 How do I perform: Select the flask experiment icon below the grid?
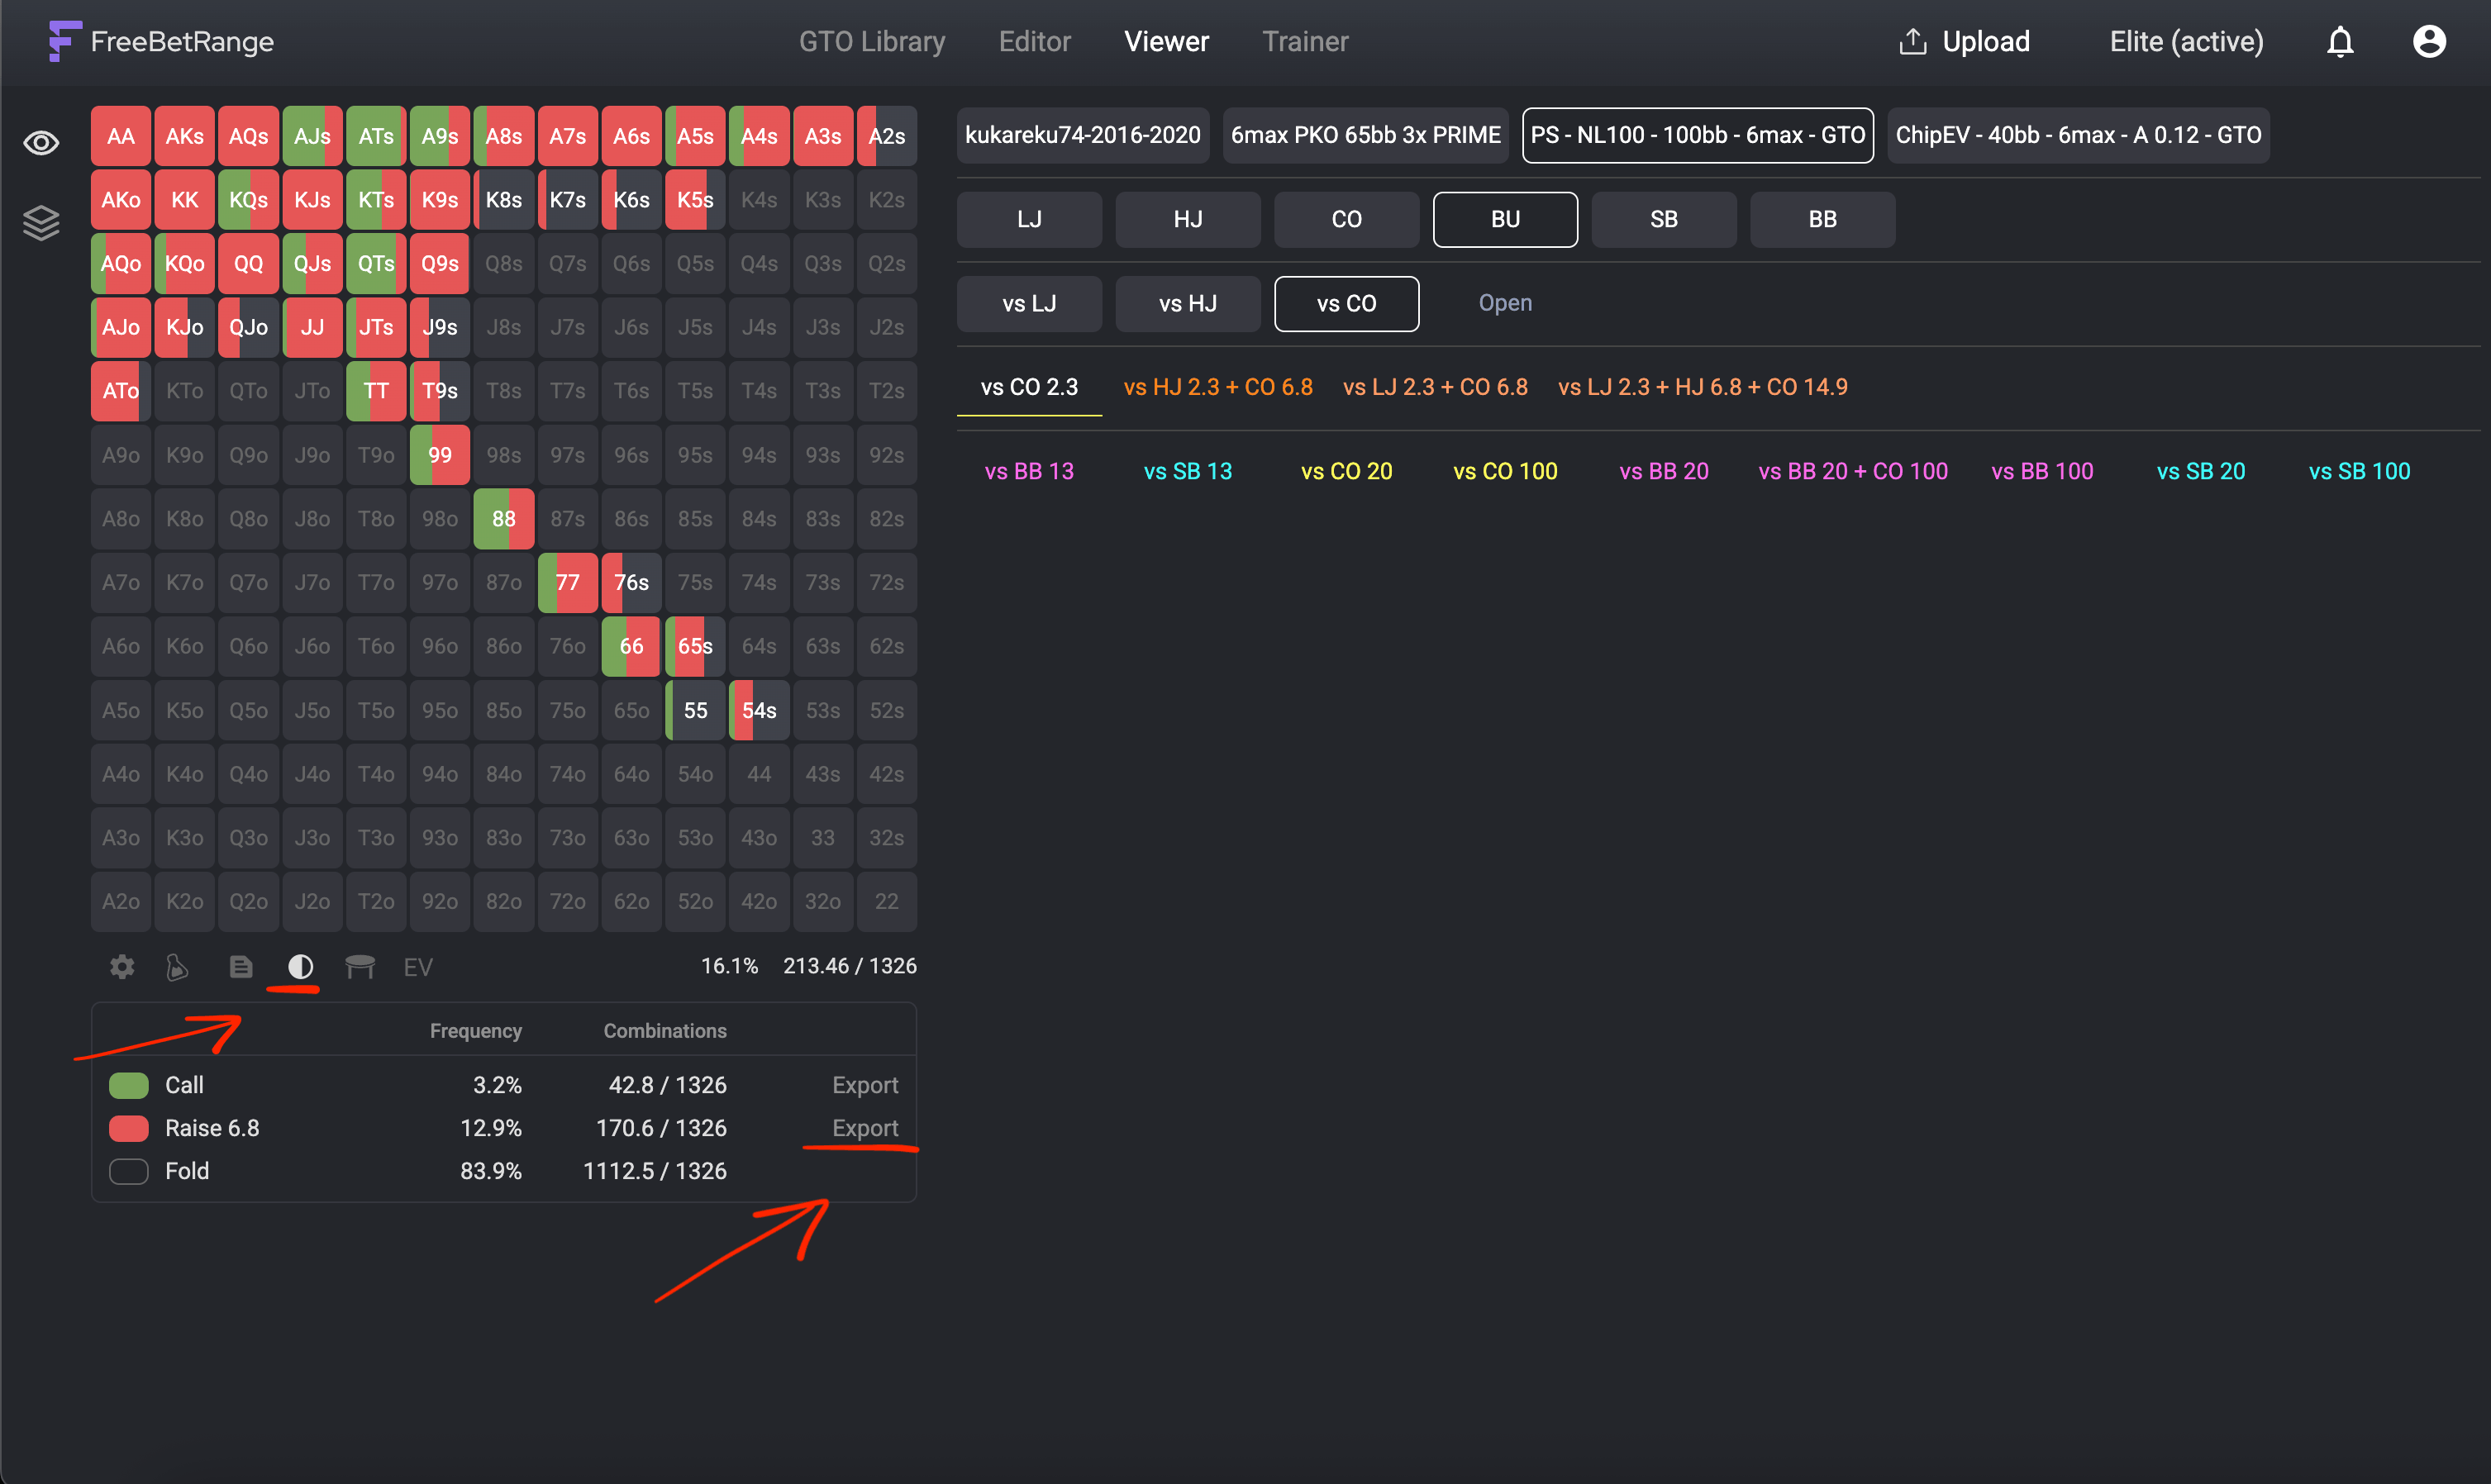pos(177,966)
